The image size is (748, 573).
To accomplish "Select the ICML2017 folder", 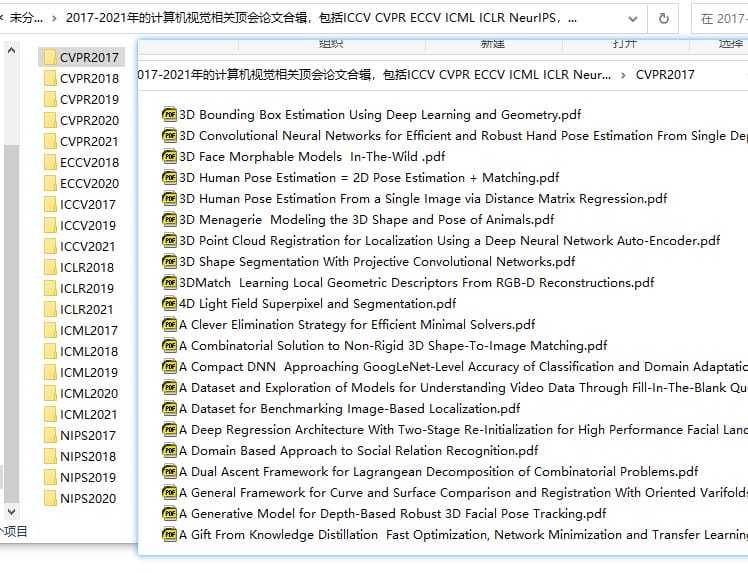I will [x=81, y=330].
